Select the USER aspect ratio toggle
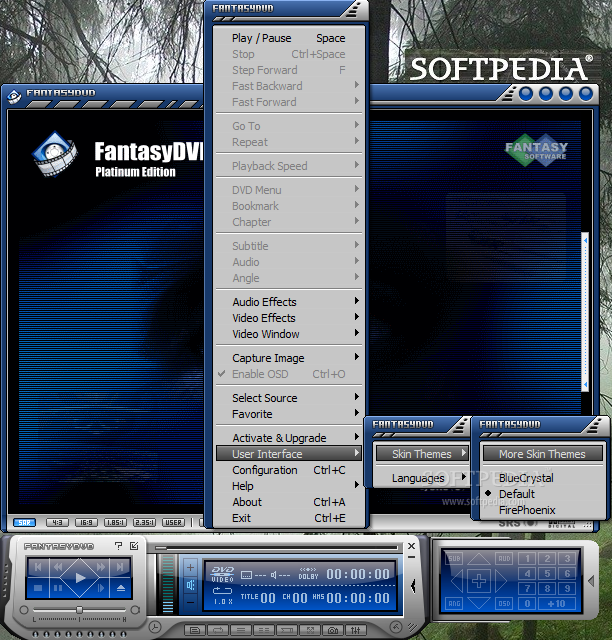 (174, 522)
